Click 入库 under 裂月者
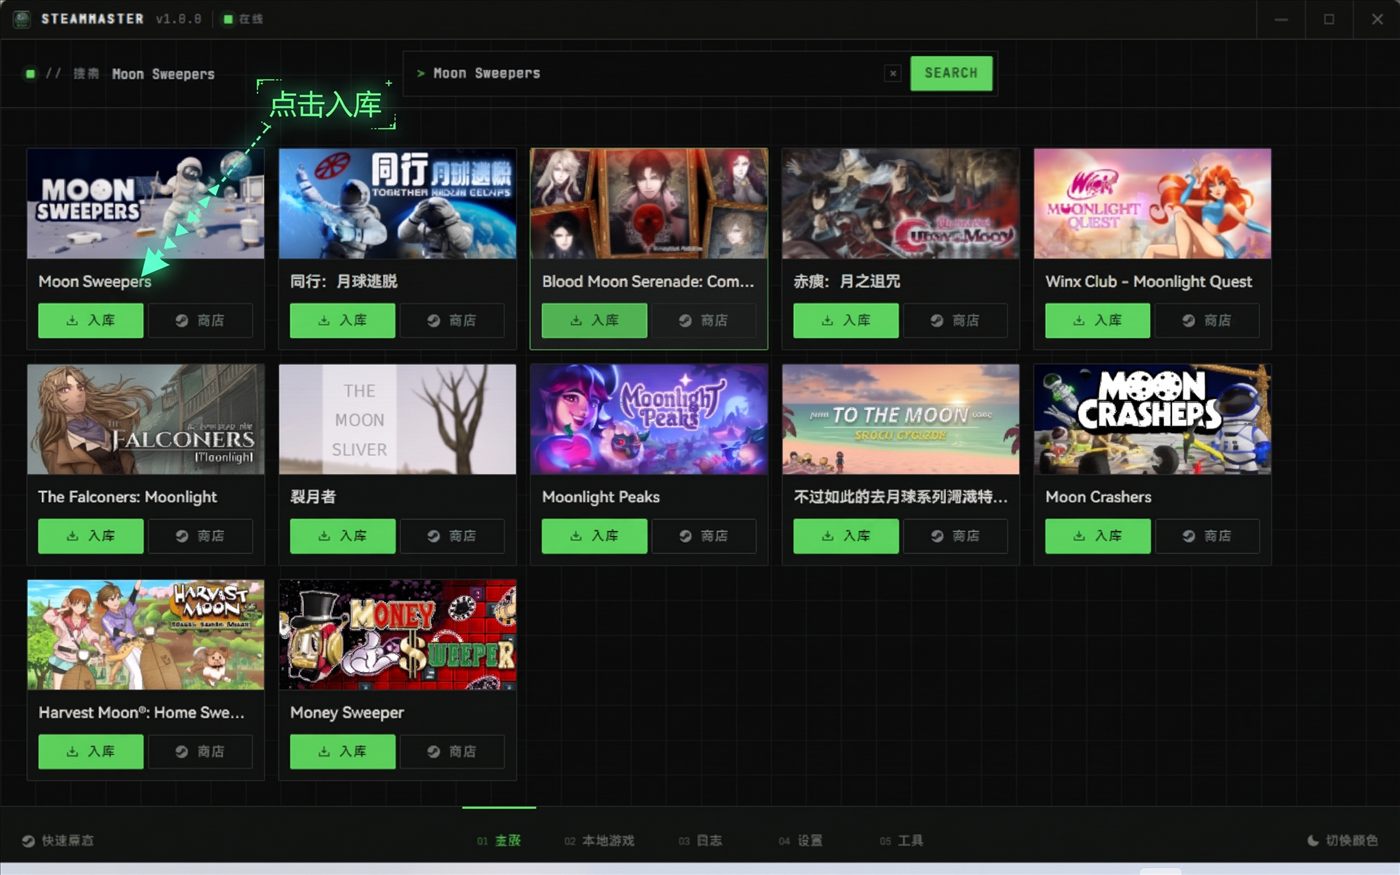Image resolution: width=1400 pixels, height=875 pixels. point(343,536)
